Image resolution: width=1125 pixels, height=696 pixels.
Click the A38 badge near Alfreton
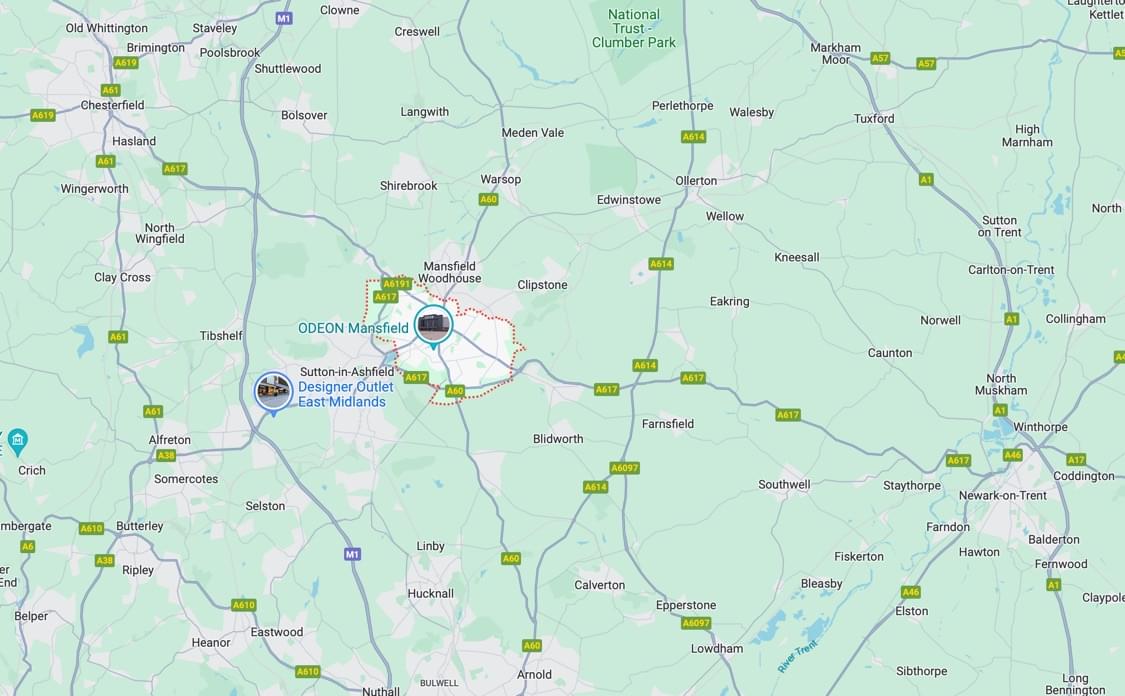[x=166, y=455]
